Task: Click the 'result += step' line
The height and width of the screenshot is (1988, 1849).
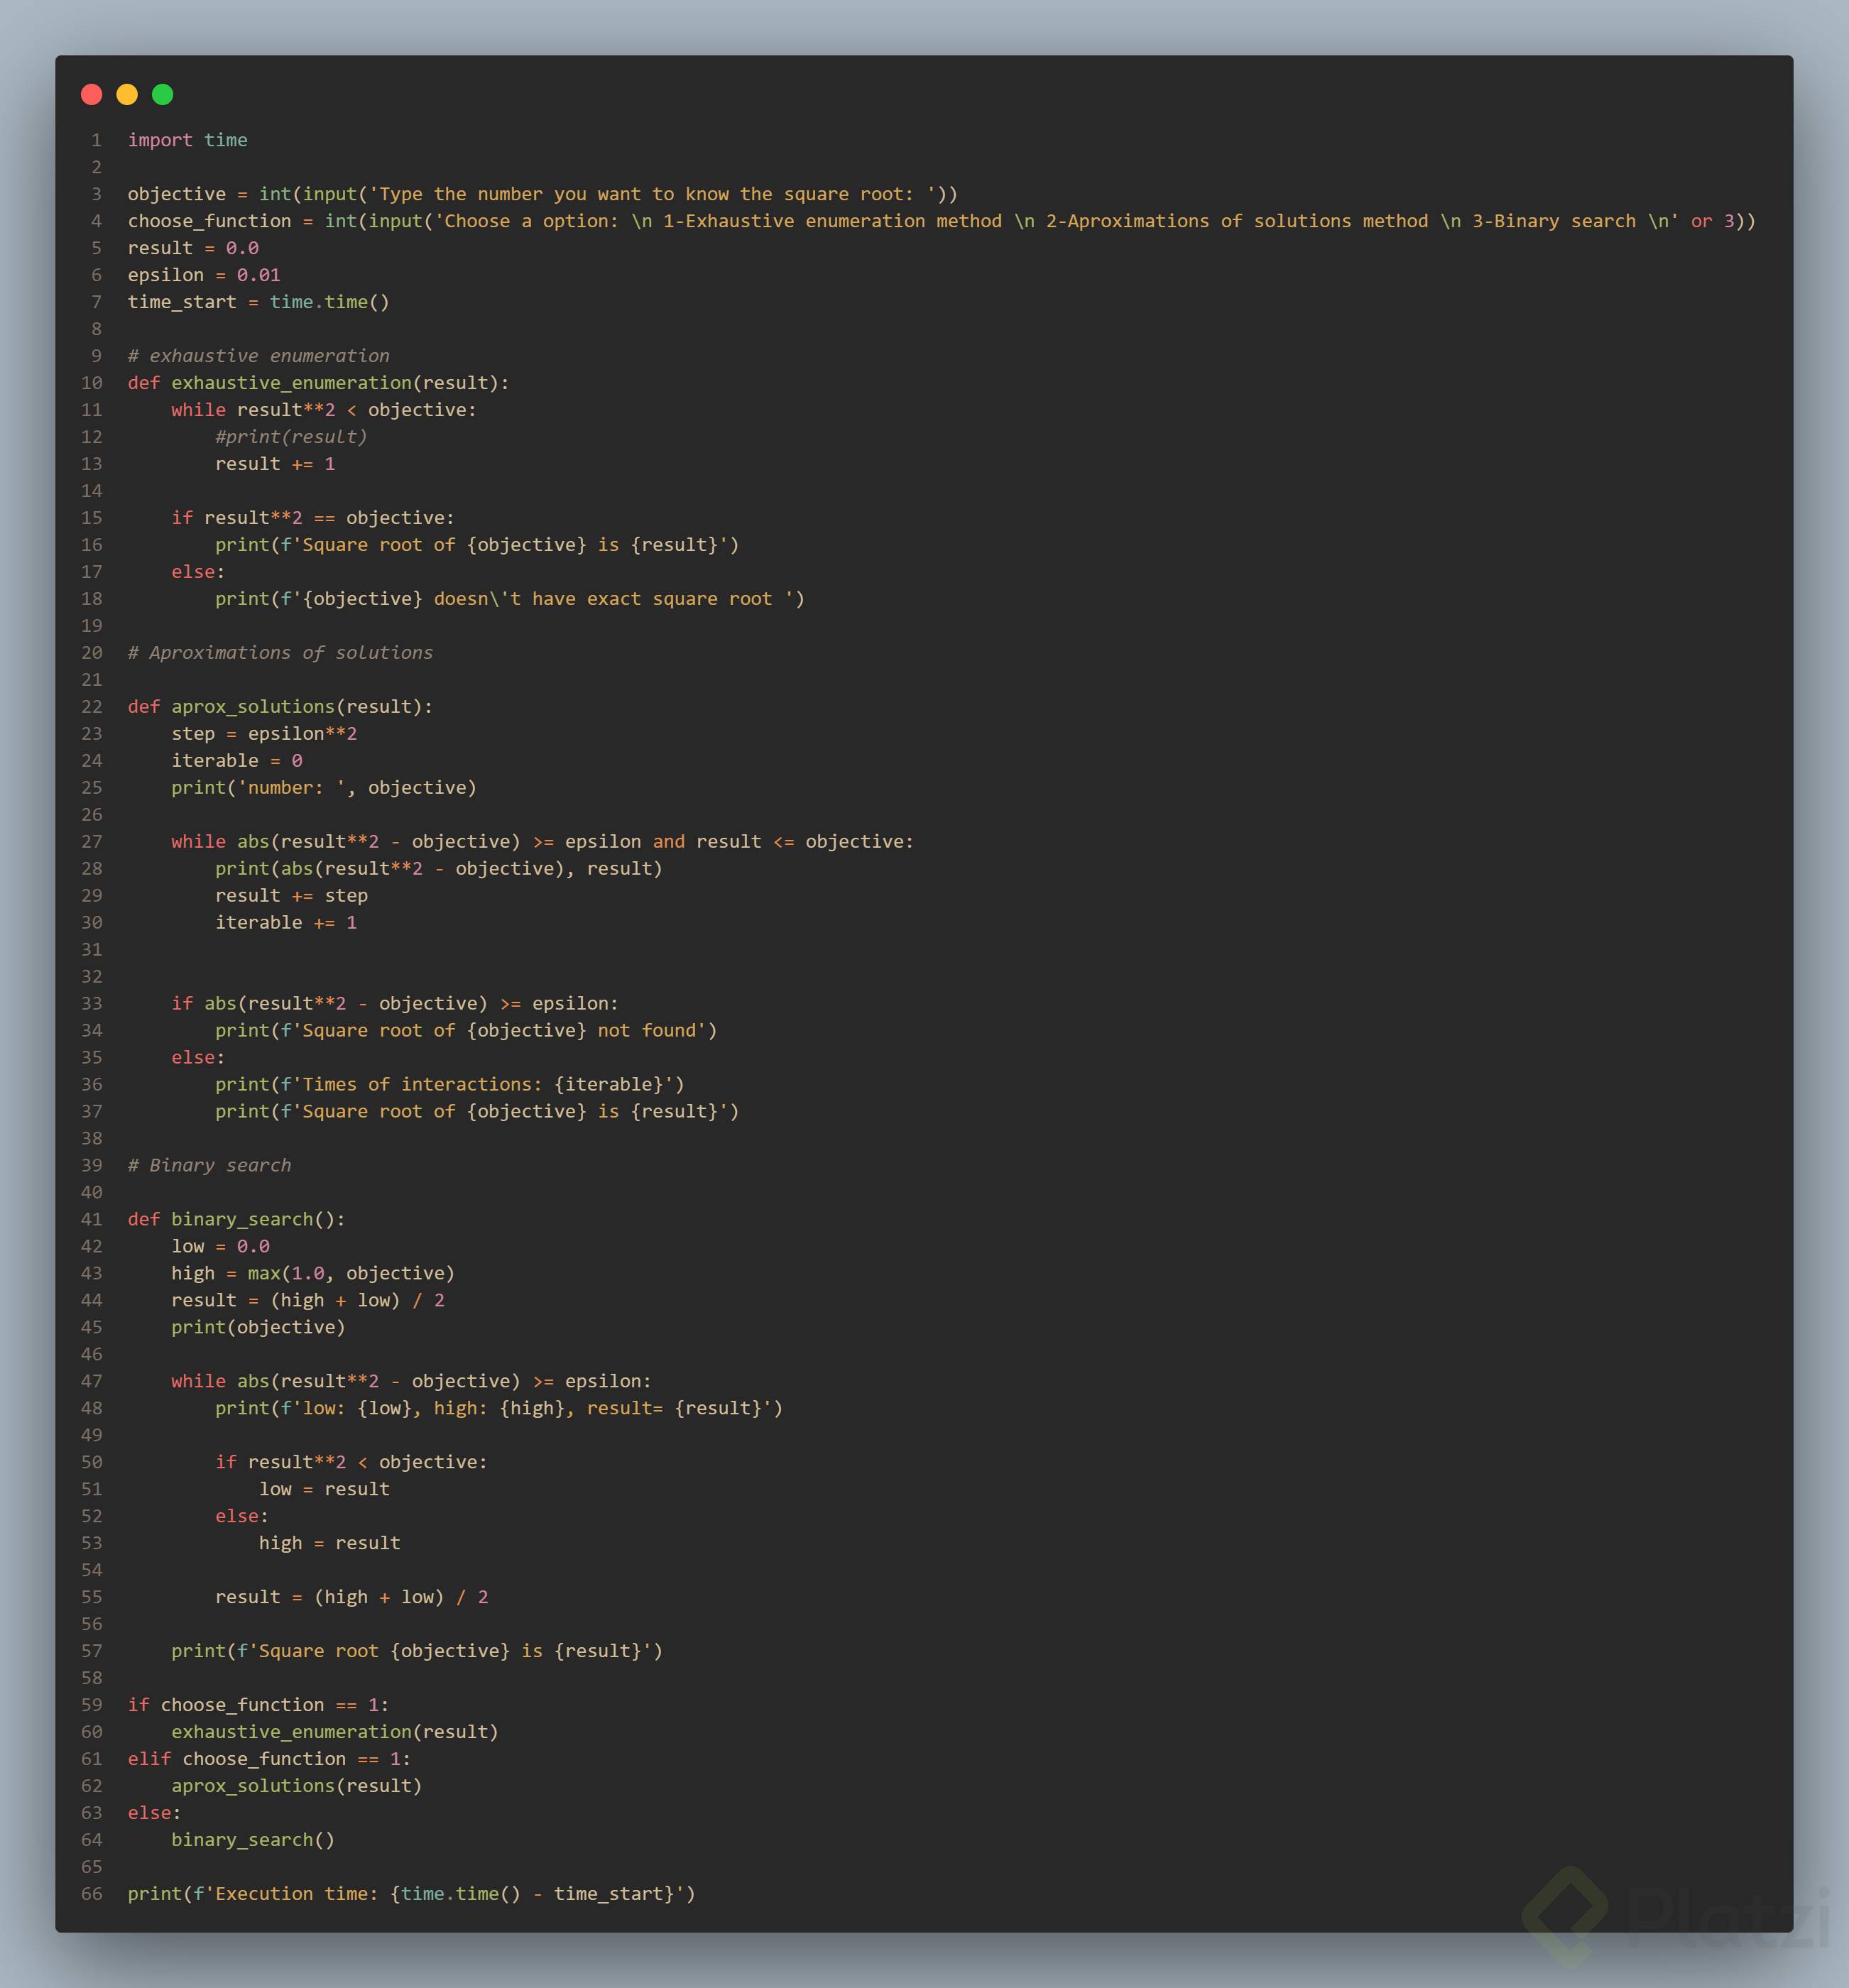Action: coord(291,896)
